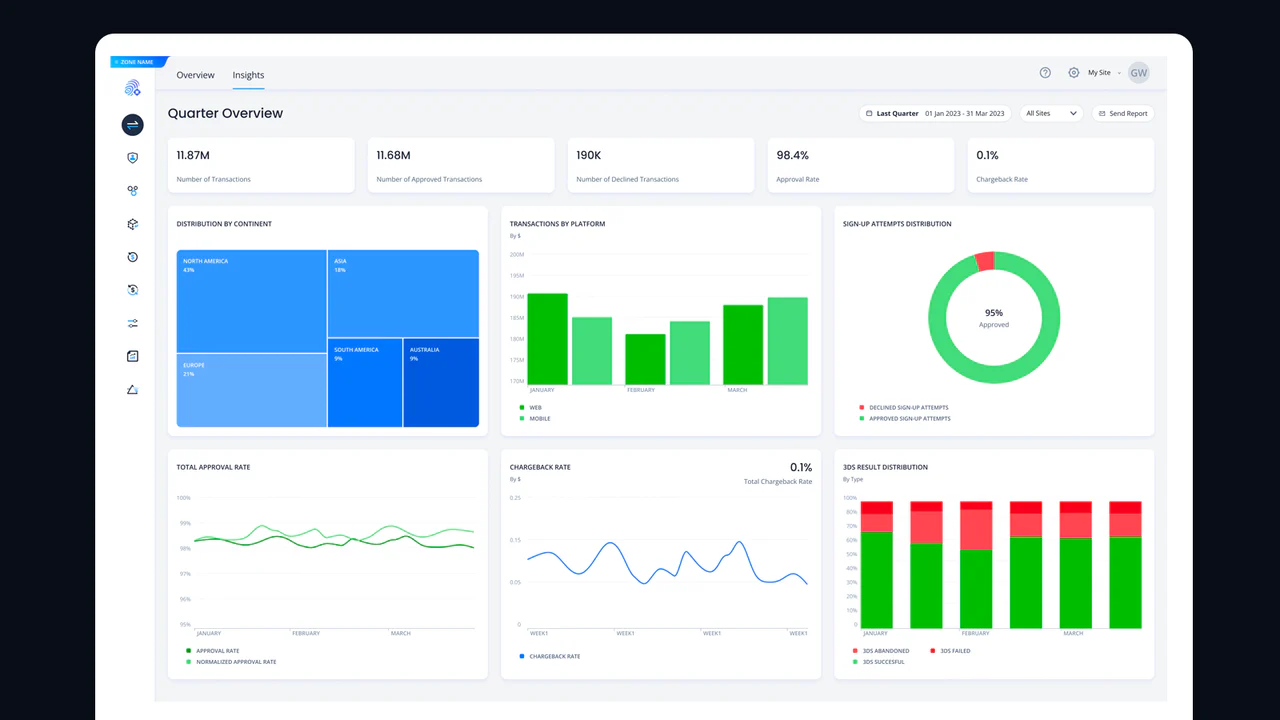The height and width of the screenshot is (720, 1280).
Task: Toggle the Approval Rate legend item
Action: [213, 651]
